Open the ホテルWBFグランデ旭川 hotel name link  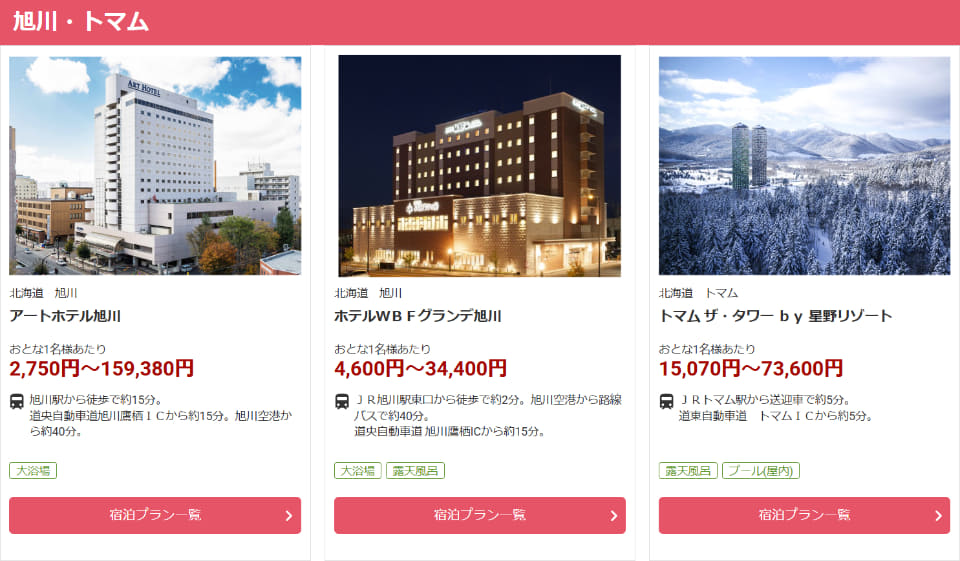coord(418,316)
